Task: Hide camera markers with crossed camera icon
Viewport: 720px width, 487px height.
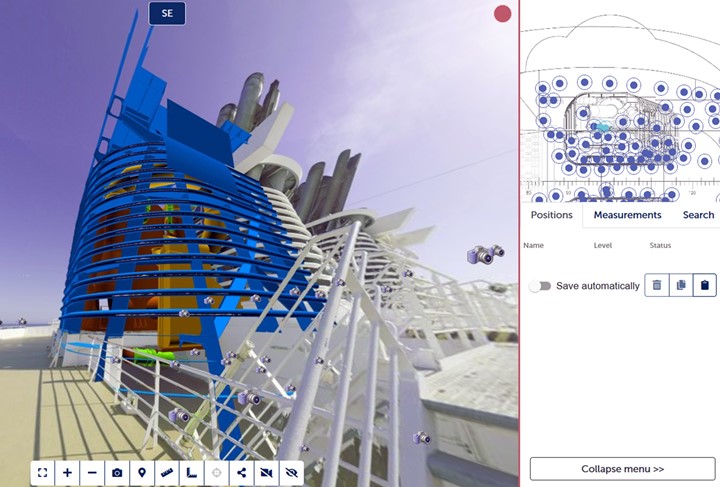Action: click(x=267, y=473)
